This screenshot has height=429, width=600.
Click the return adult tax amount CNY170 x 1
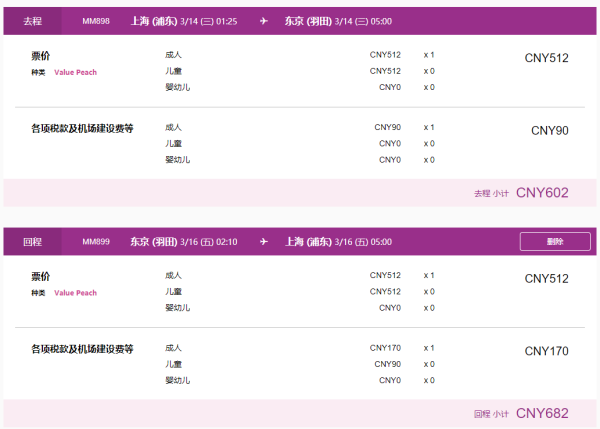click(385, 348)
